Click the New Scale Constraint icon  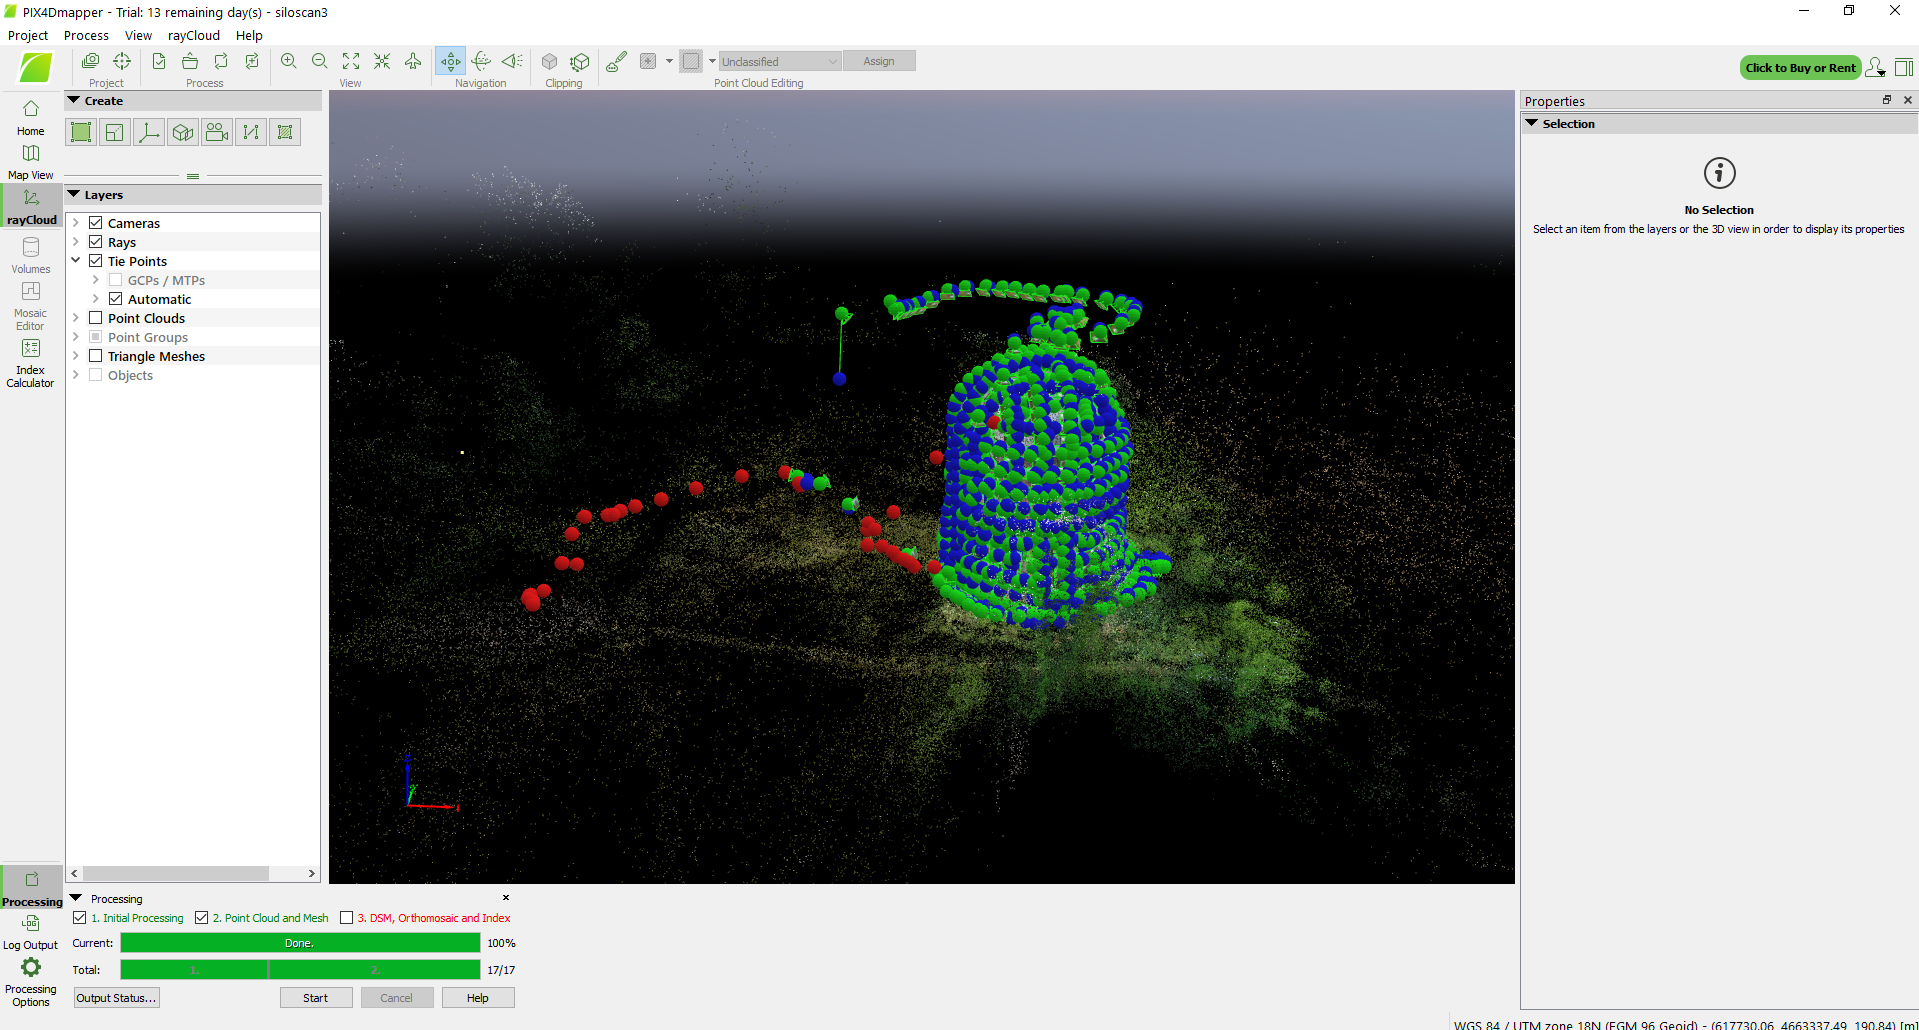tap(115, 132)
